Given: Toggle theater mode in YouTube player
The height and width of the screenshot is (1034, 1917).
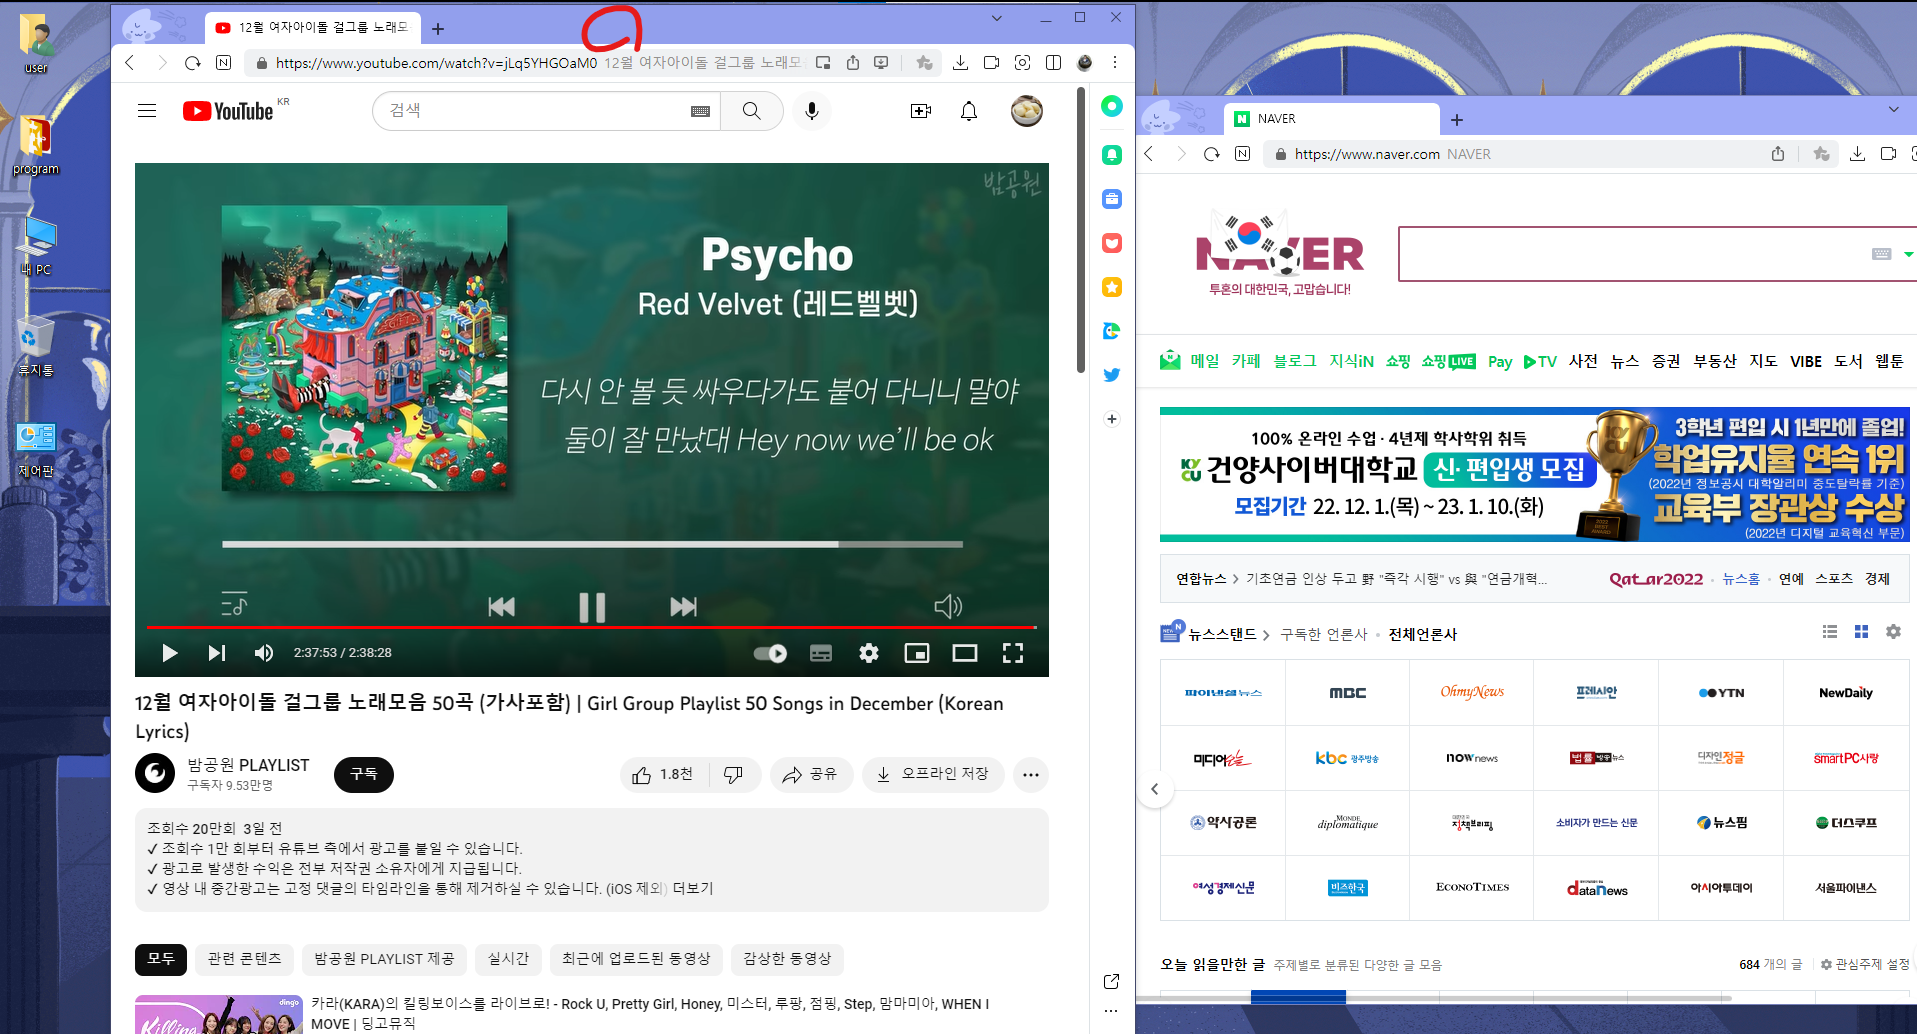Looking at the screenshot, I should 965,653.
